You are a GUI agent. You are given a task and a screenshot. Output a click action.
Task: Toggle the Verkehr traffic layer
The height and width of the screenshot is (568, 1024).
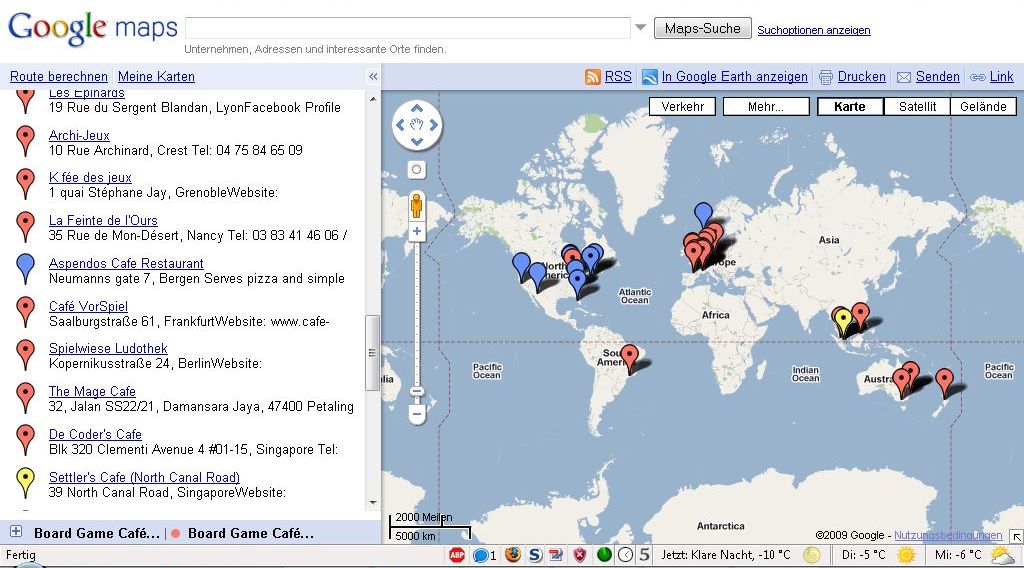pos(682,106)
